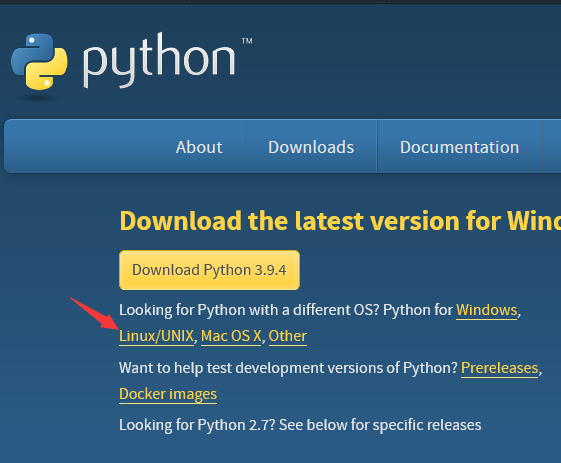Open the Mac OS X downloads link

[x=231, y=336]
